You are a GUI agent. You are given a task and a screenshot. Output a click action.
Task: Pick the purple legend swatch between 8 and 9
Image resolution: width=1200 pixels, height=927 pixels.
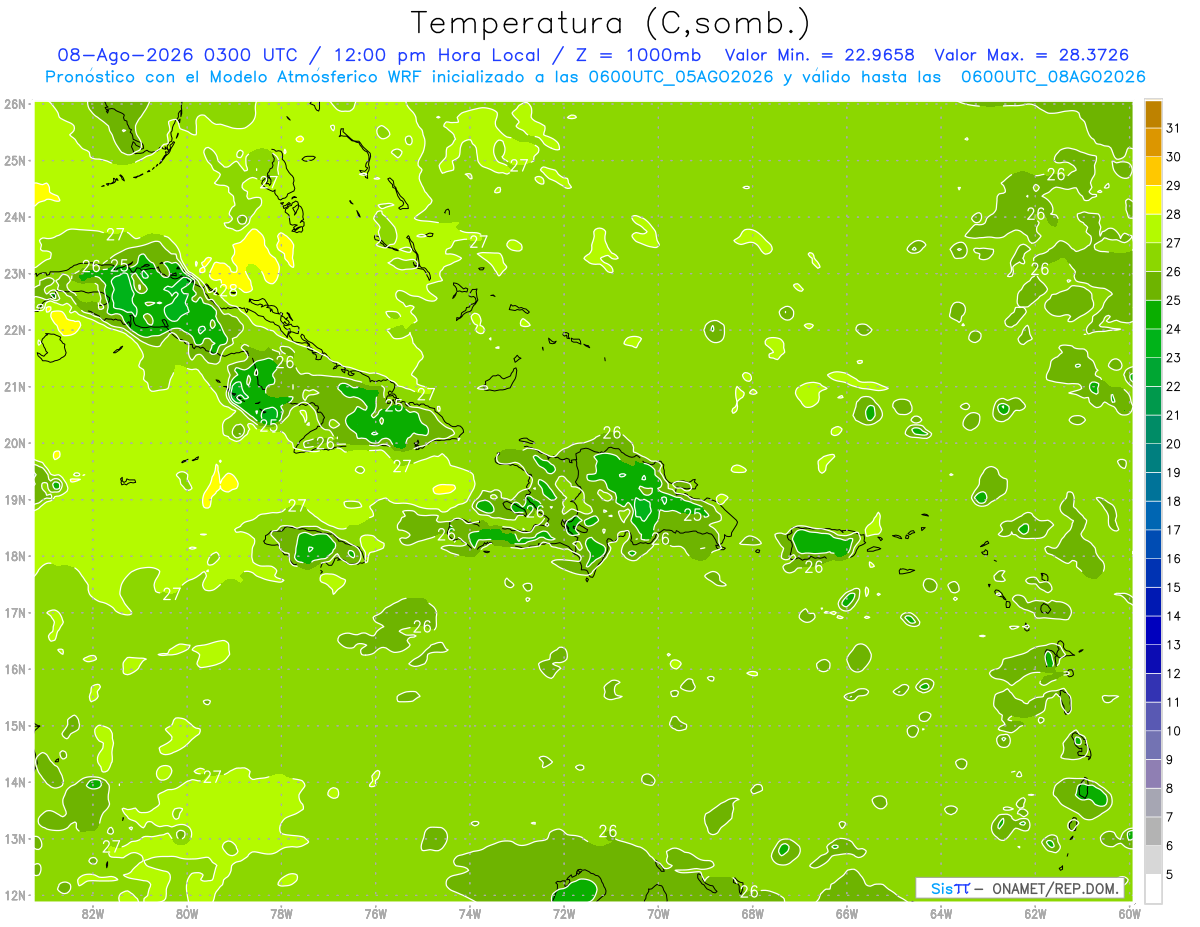pos(1153,774)
